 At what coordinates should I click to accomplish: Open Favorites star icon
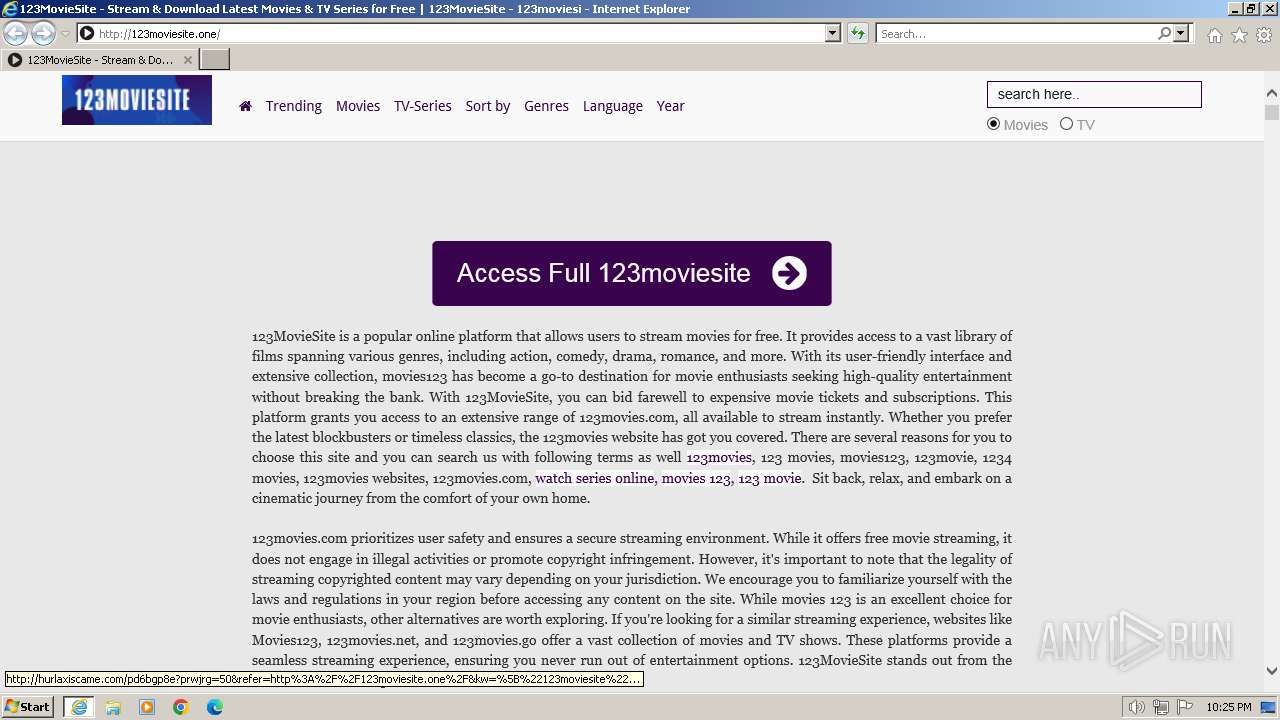1239,35
